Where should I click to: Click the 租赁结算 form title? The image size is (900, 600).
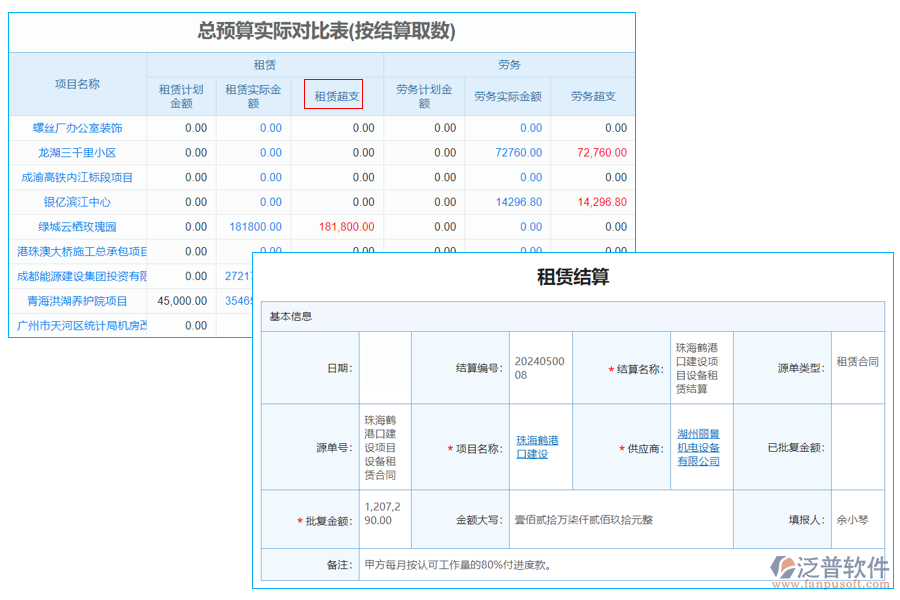[x=574, y=277]
